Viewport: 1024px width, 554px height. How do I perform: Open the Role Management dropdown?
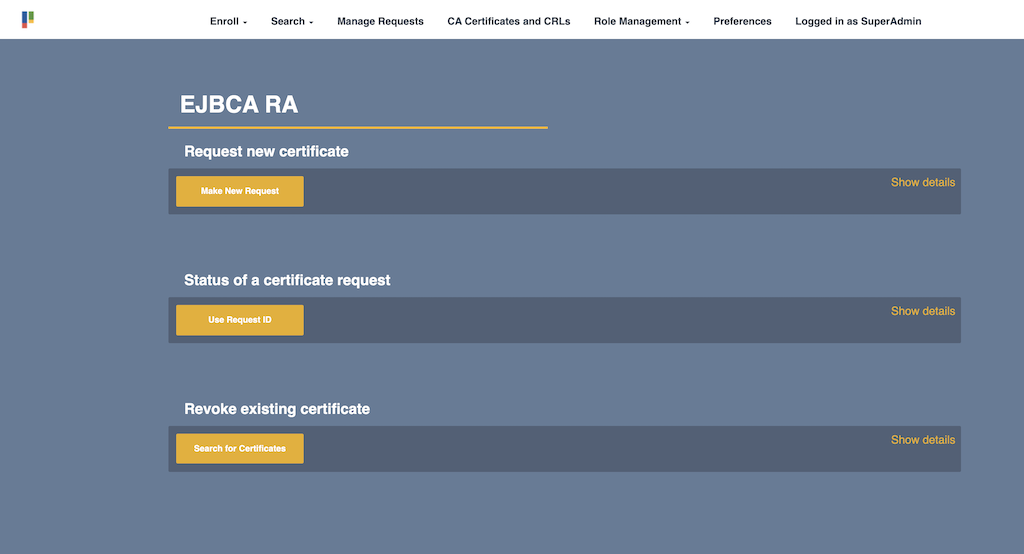point(641,21)
